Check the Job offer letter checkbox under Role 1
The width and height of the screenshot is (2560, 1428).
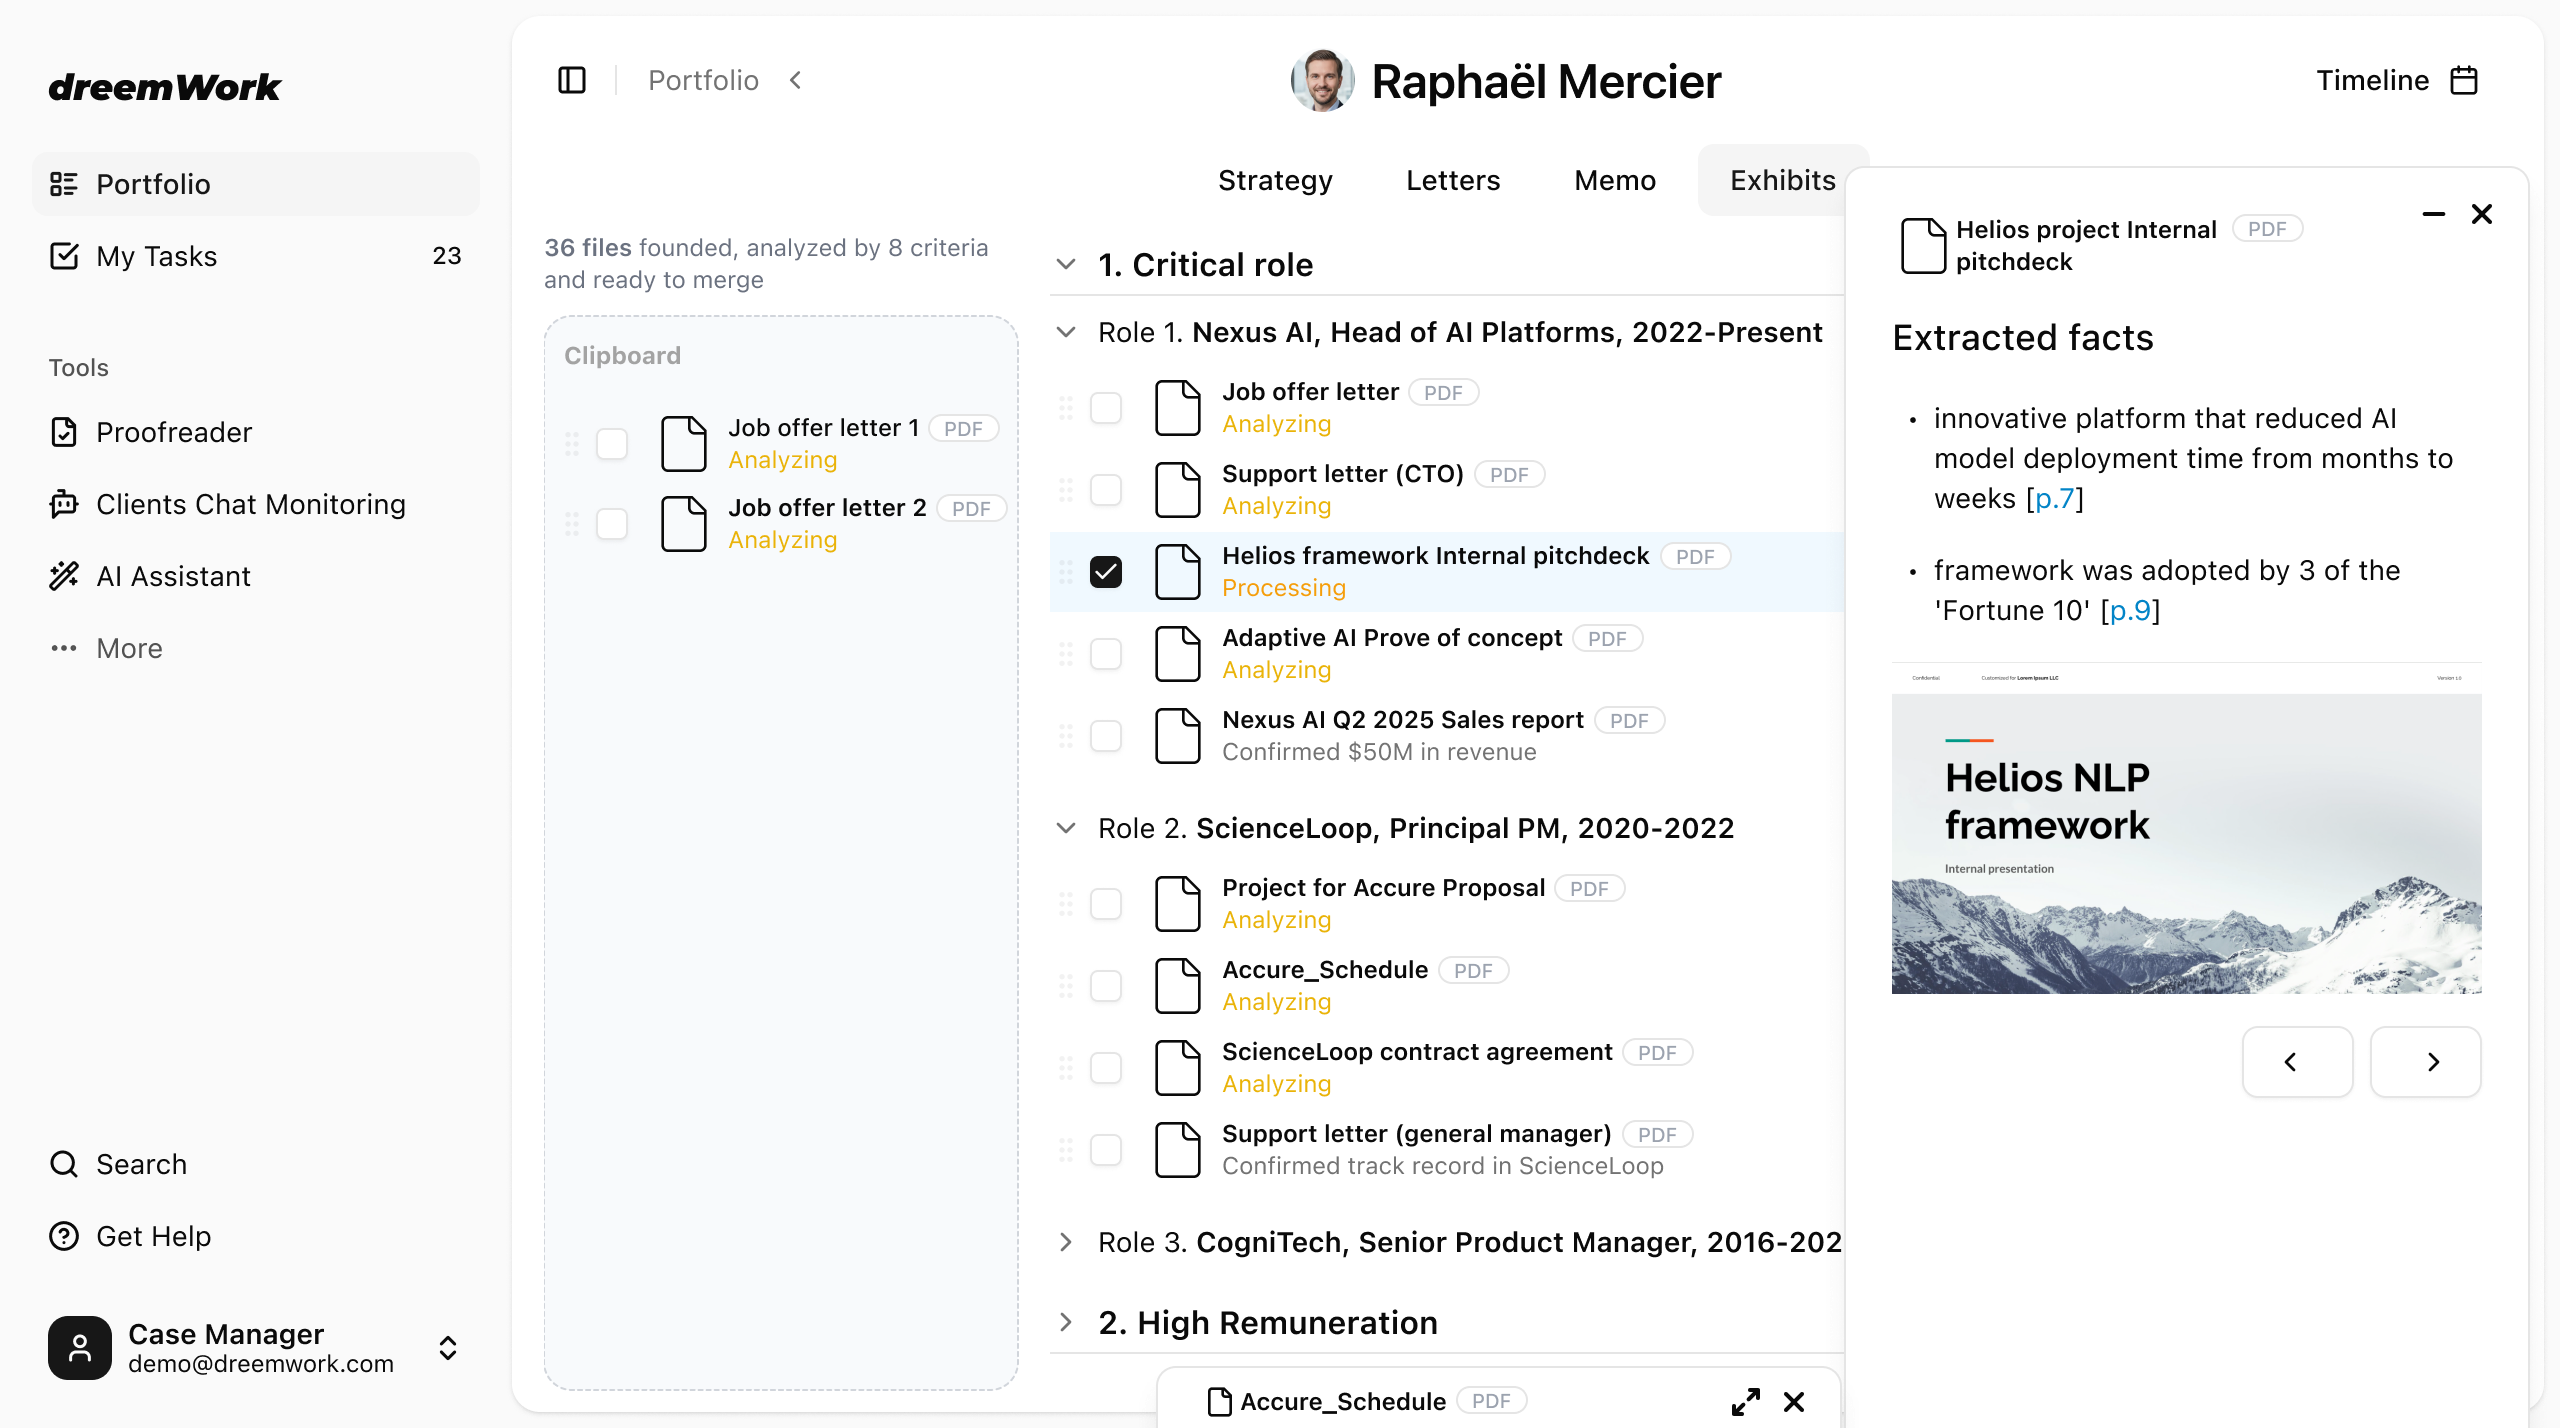click(x=1106, y=408)
